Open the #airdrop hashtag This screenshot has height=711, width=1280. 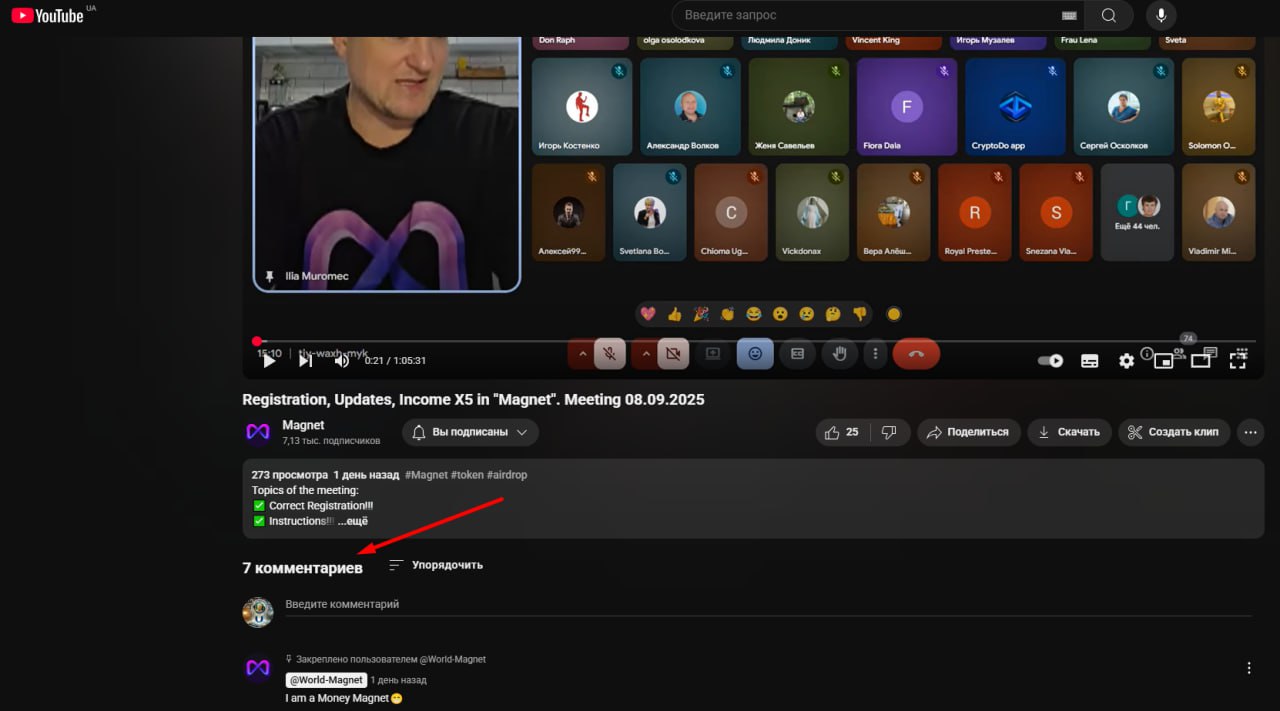click(x=507, y=475)
